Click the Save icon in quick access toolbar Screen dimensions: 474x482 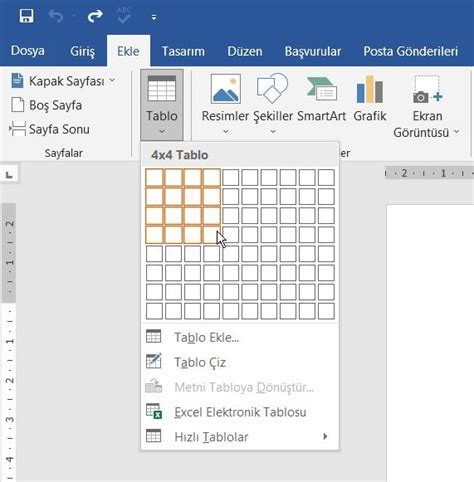26,16
